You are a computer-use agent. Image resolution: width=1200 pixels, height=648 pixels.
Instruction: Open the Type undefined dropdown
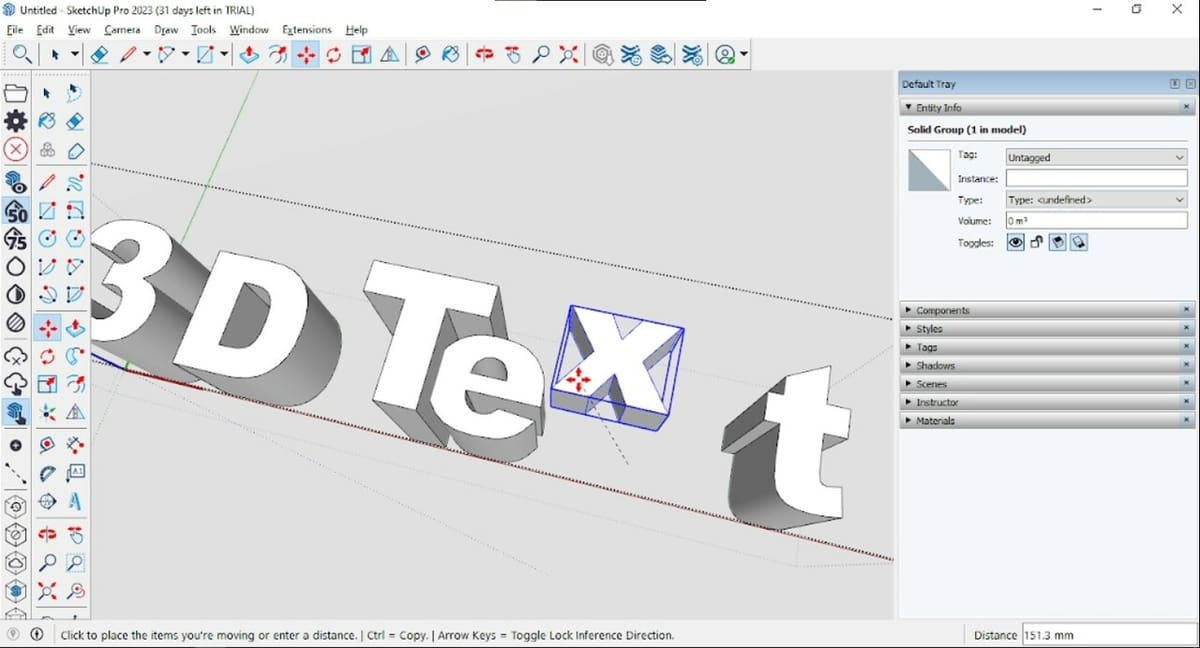[x=1096, y=200]
